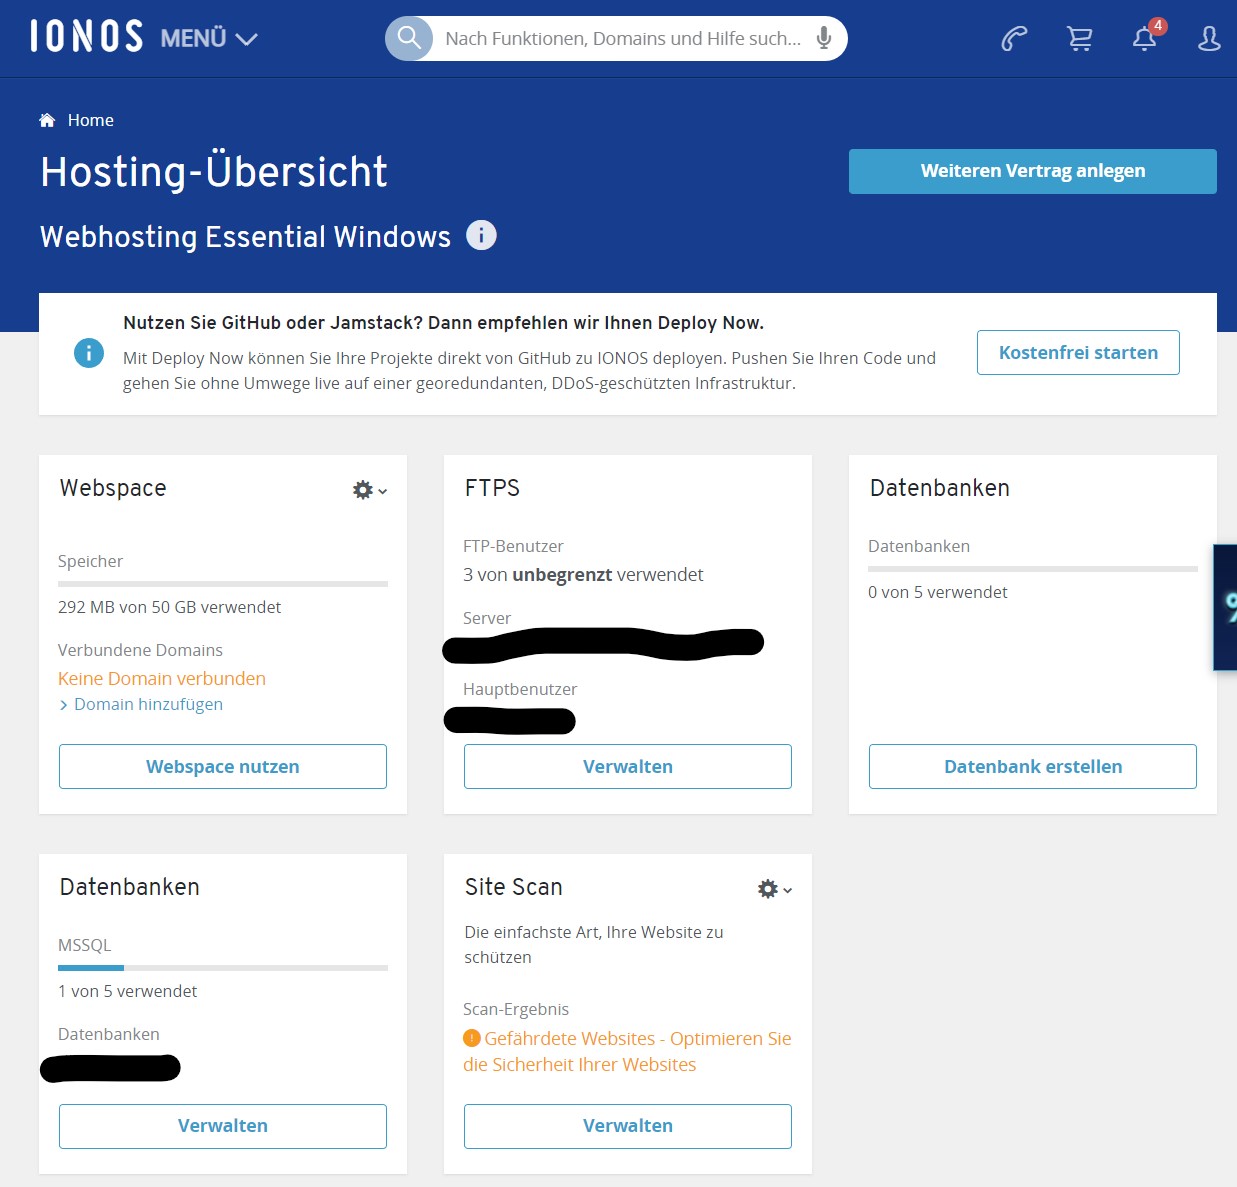Open the Webspace gear settings dropdown
The width and height of the screenshot is (1237, 1187).
point(369,490)
